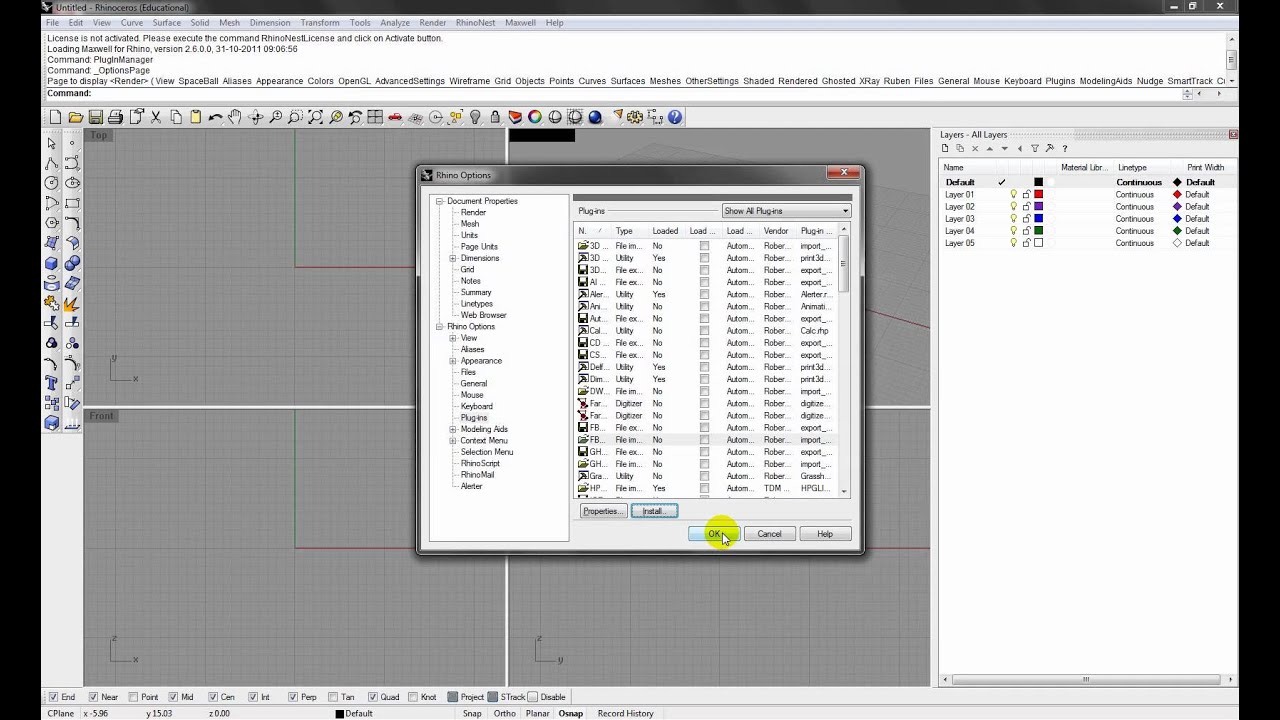1280x720 pixels.
Task: Toggle the lock on Layer 02
Action: (x=1026, y=206)
